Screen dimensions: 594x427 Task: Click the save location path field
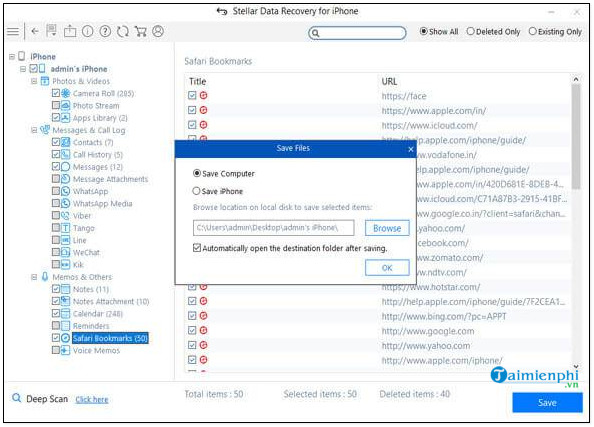click(274, 228)
